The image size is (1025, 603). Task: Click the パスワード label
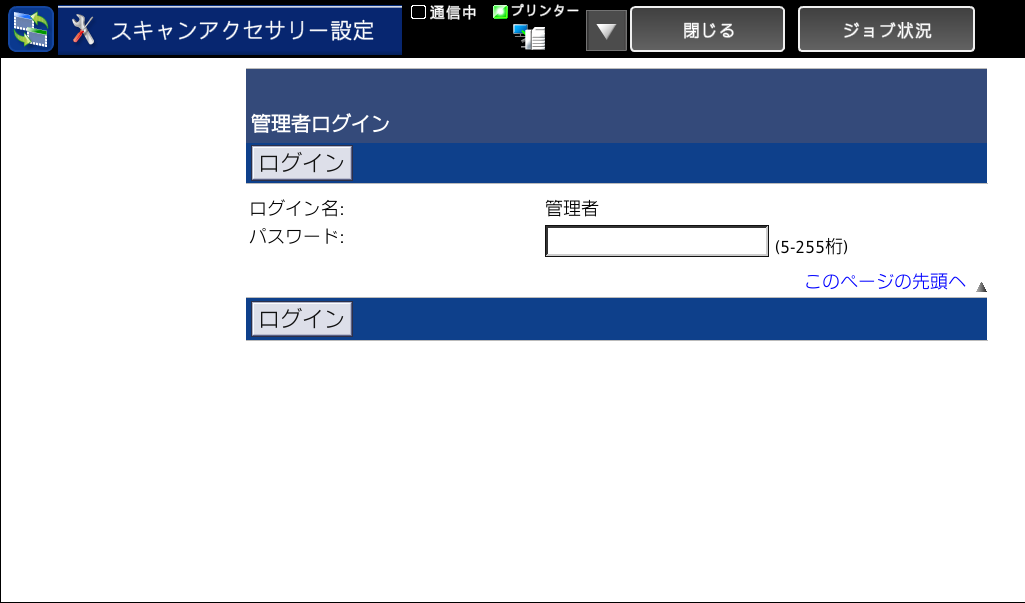coord(296,237)
